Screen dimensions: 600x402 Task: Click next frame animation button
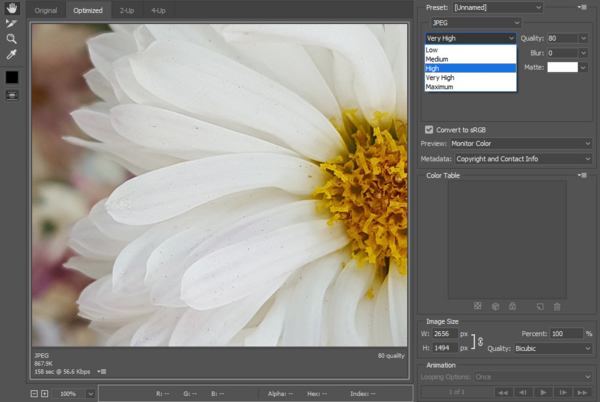tap(563, 392)
